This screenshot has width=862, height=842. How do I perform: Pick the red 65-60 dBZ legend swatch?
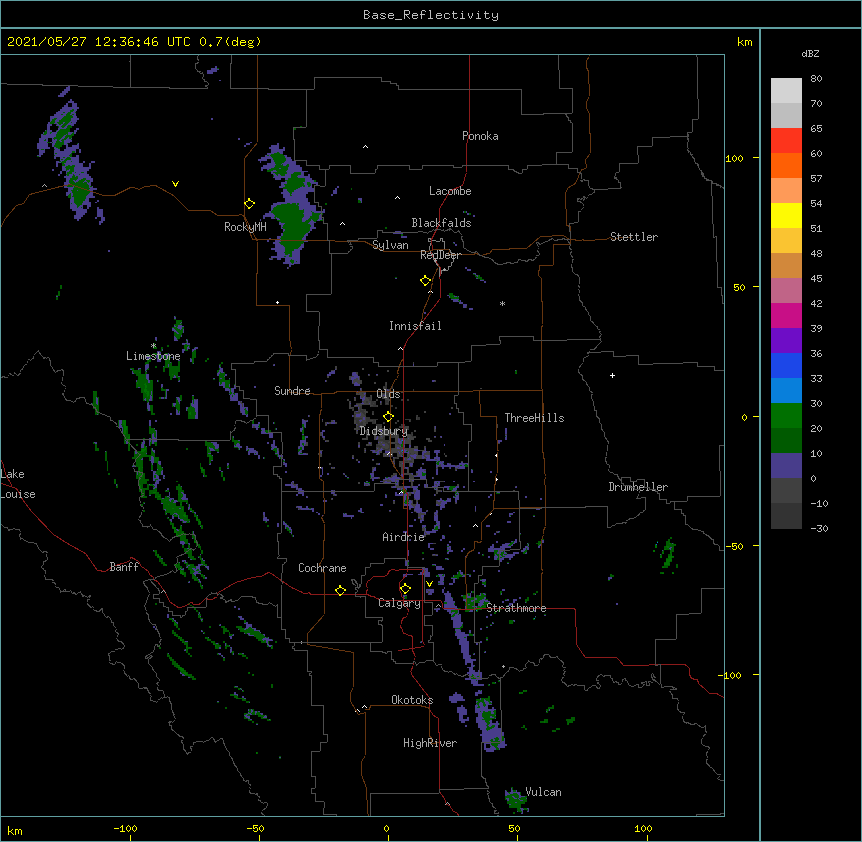click(786, 140)
